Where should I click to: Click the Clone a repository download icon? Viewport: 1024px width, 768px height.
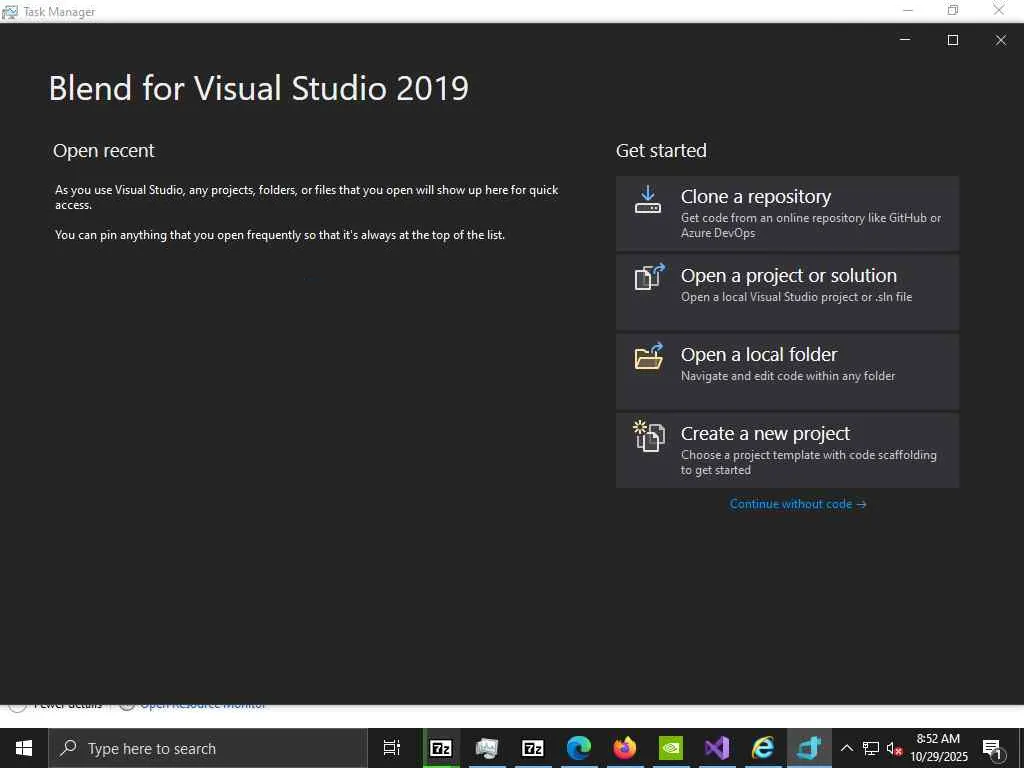coord(648,199)
